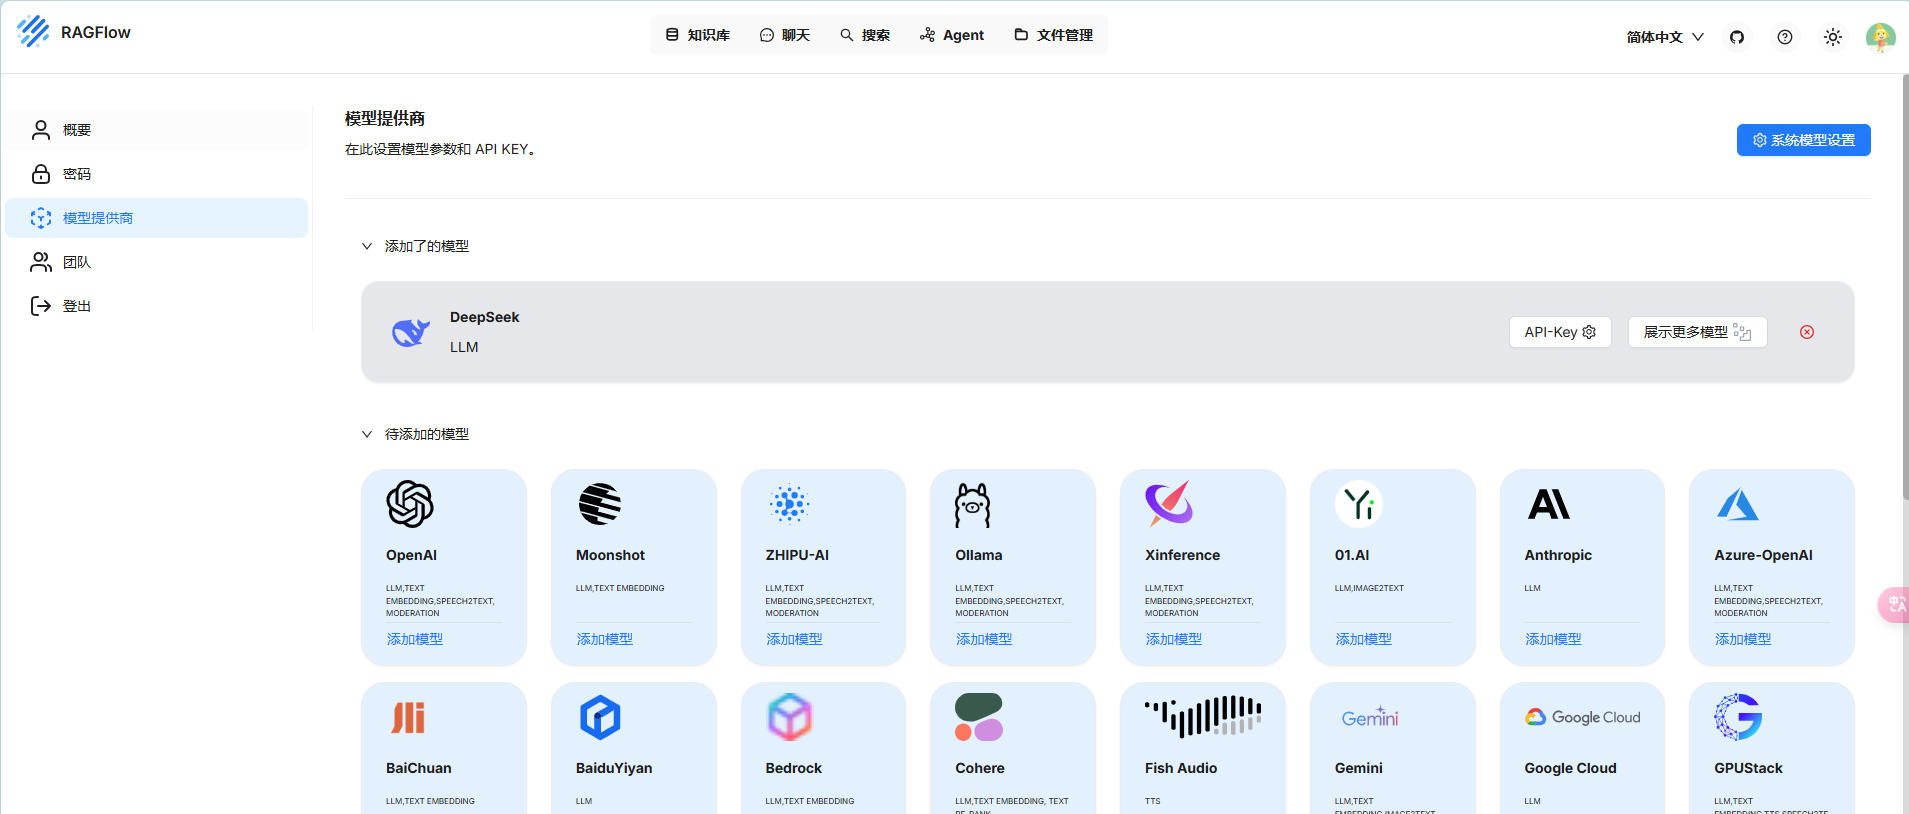The height and width of the screenshot is (814, 1909).
Task: Click the Azure-OpenAI logo icon
Action: coord(1738,504)
